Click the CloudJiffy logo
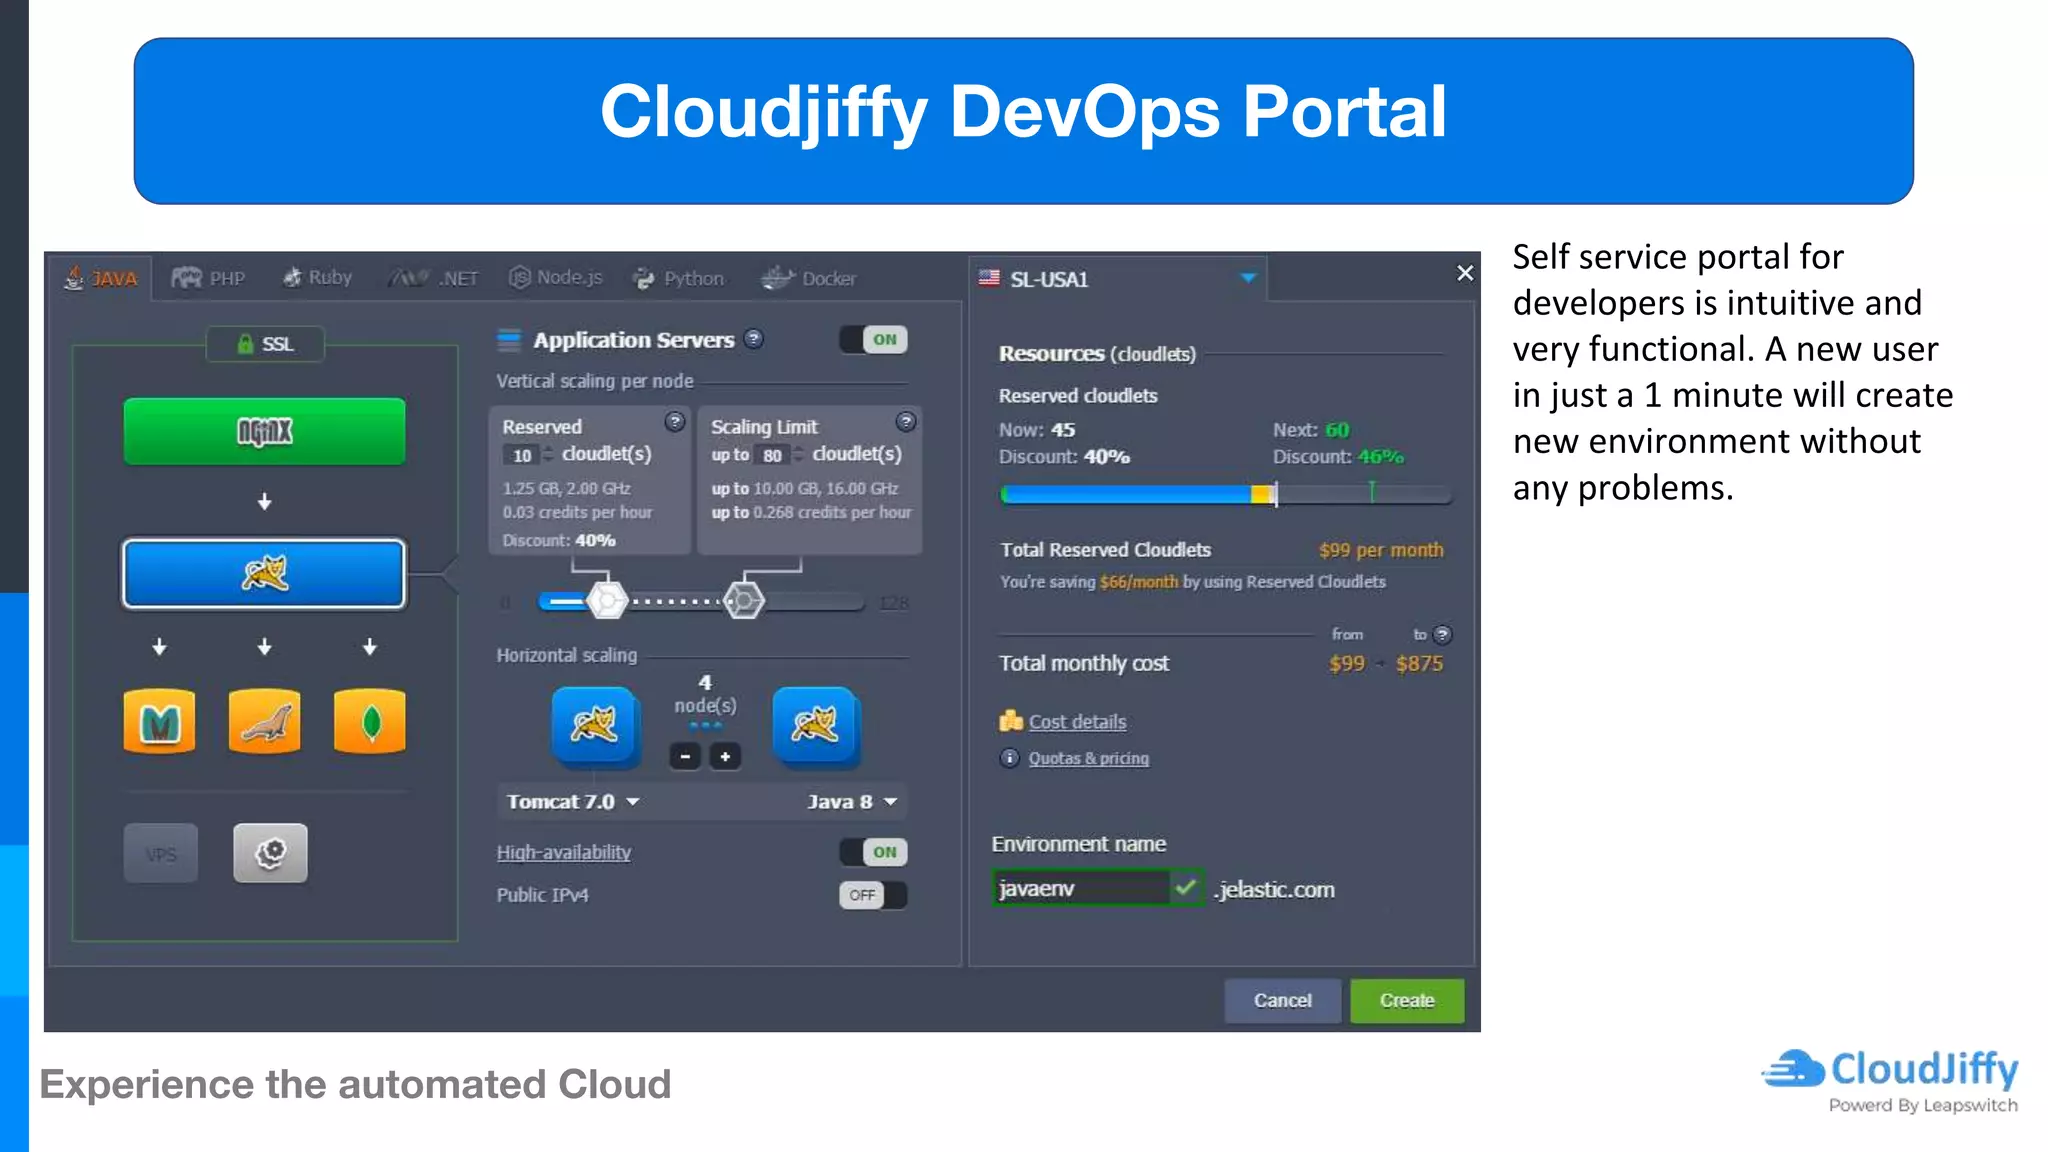This screenshot has height=1152, width=2048. (1890, 1080)
